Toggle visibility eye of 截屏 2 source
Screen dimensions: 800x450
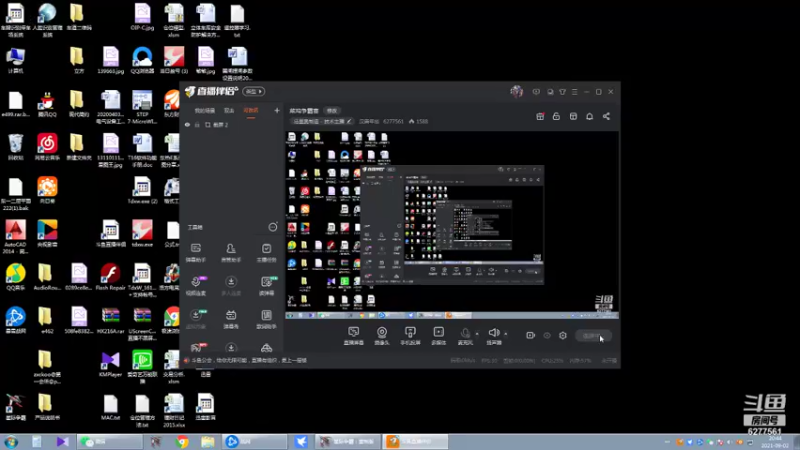[187, 124]
